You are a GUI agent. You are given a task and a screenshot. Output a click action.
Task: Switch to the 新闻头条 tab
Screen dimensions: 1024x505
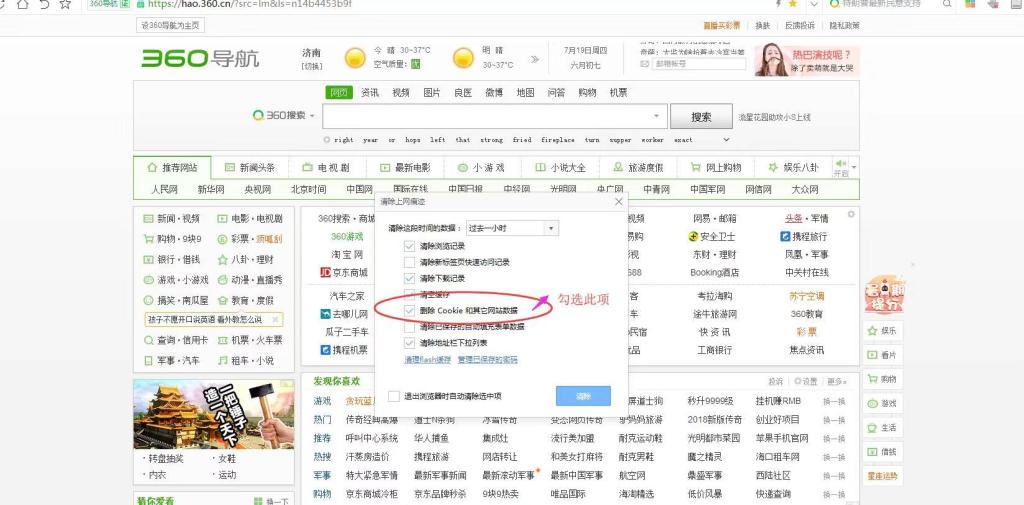(250, 168)
